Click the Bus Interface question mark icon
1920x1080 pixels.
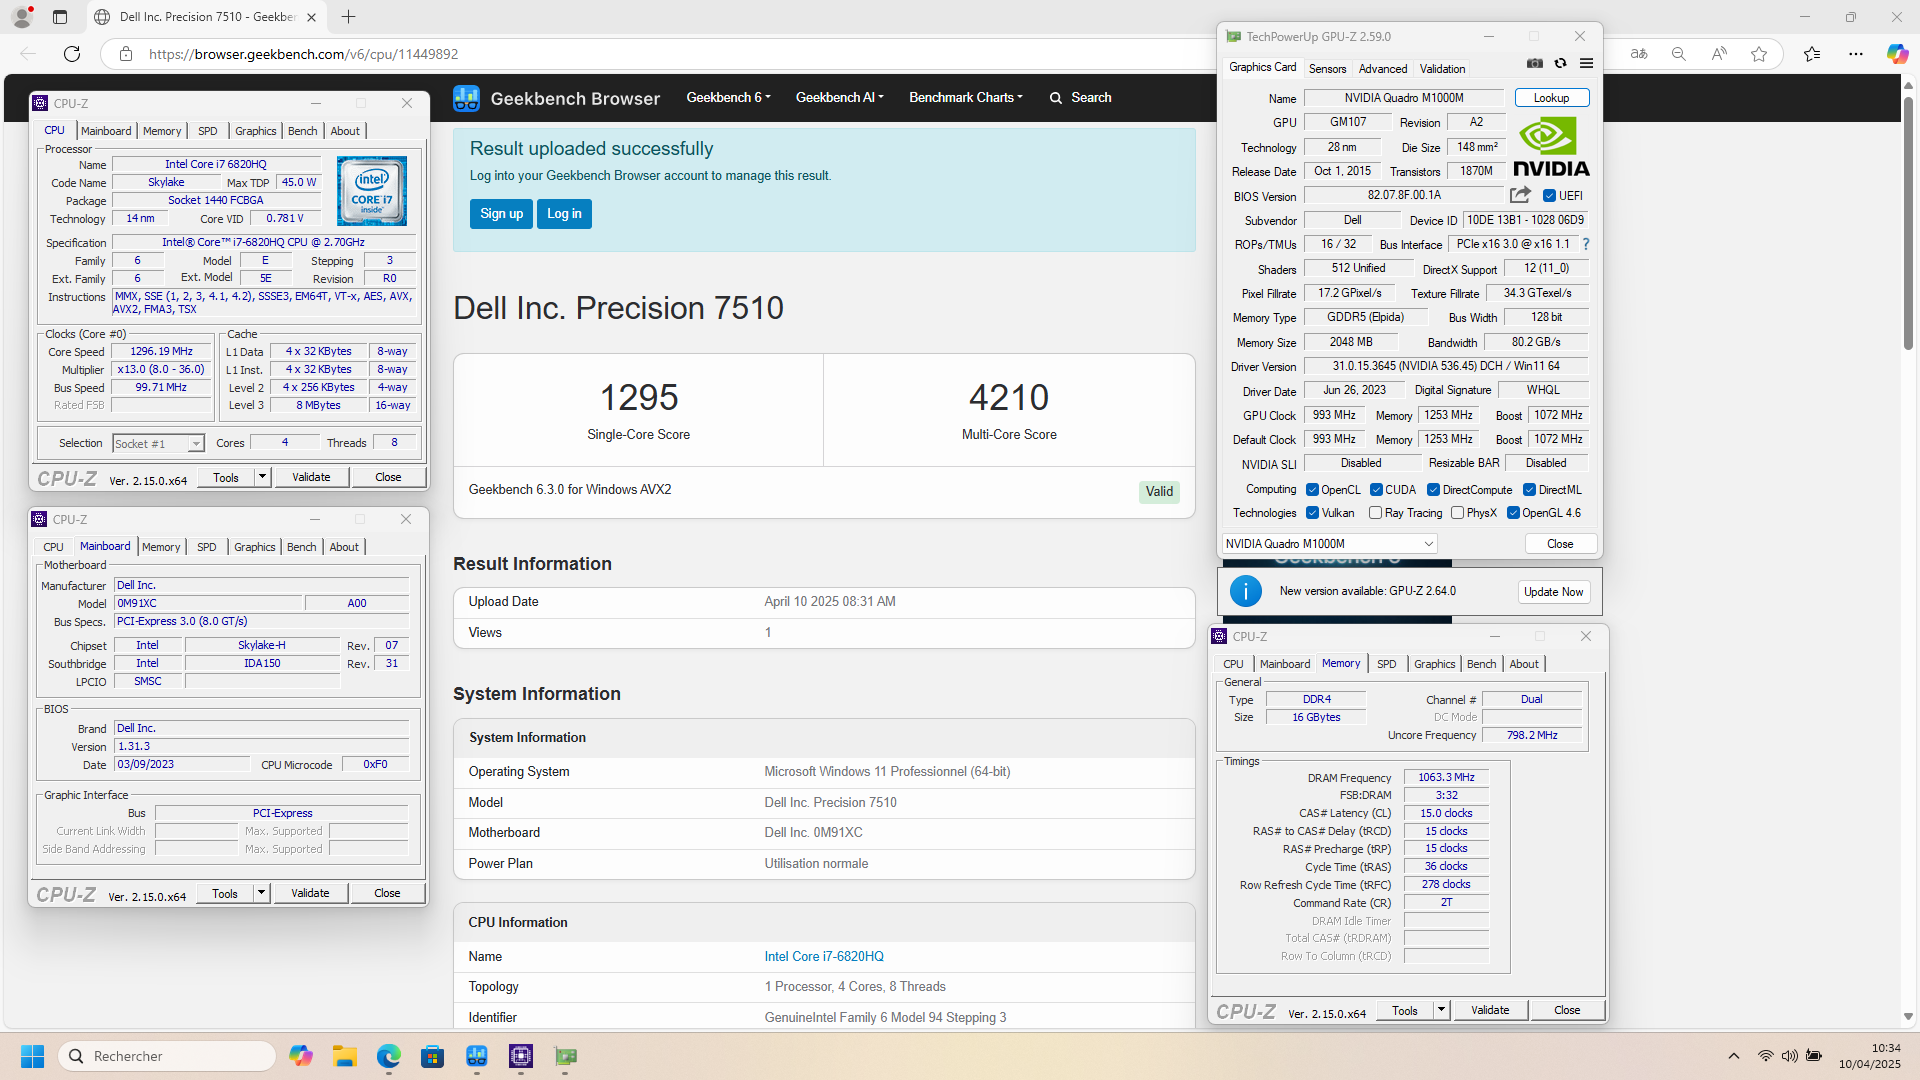[x=1585, y=244]
